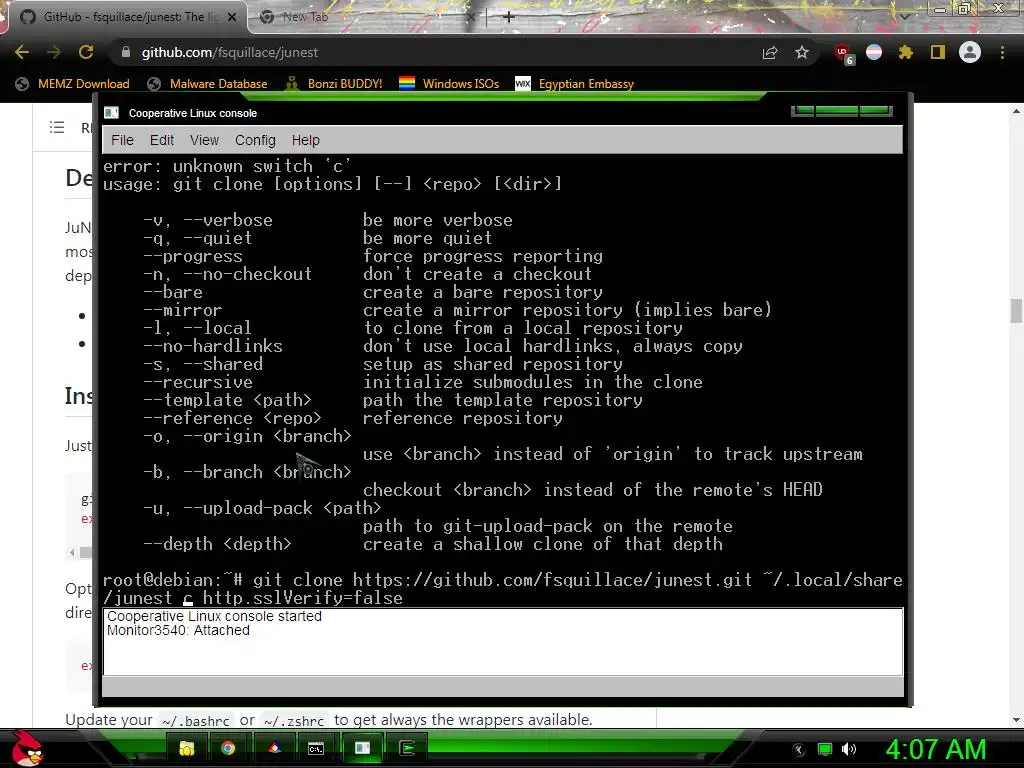
Task: Open the Windows ISOs bookmark
Action: point(449,84)
